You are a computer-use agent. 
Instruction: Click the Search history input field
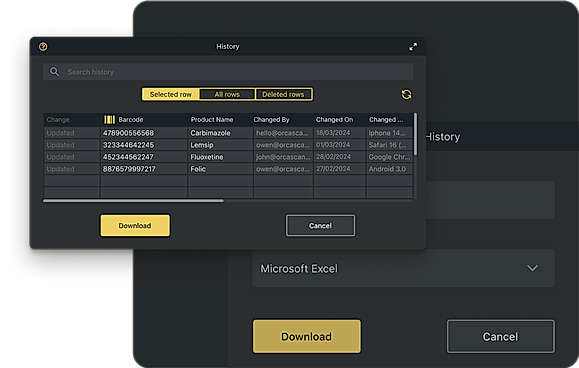[x=228, y=72]
